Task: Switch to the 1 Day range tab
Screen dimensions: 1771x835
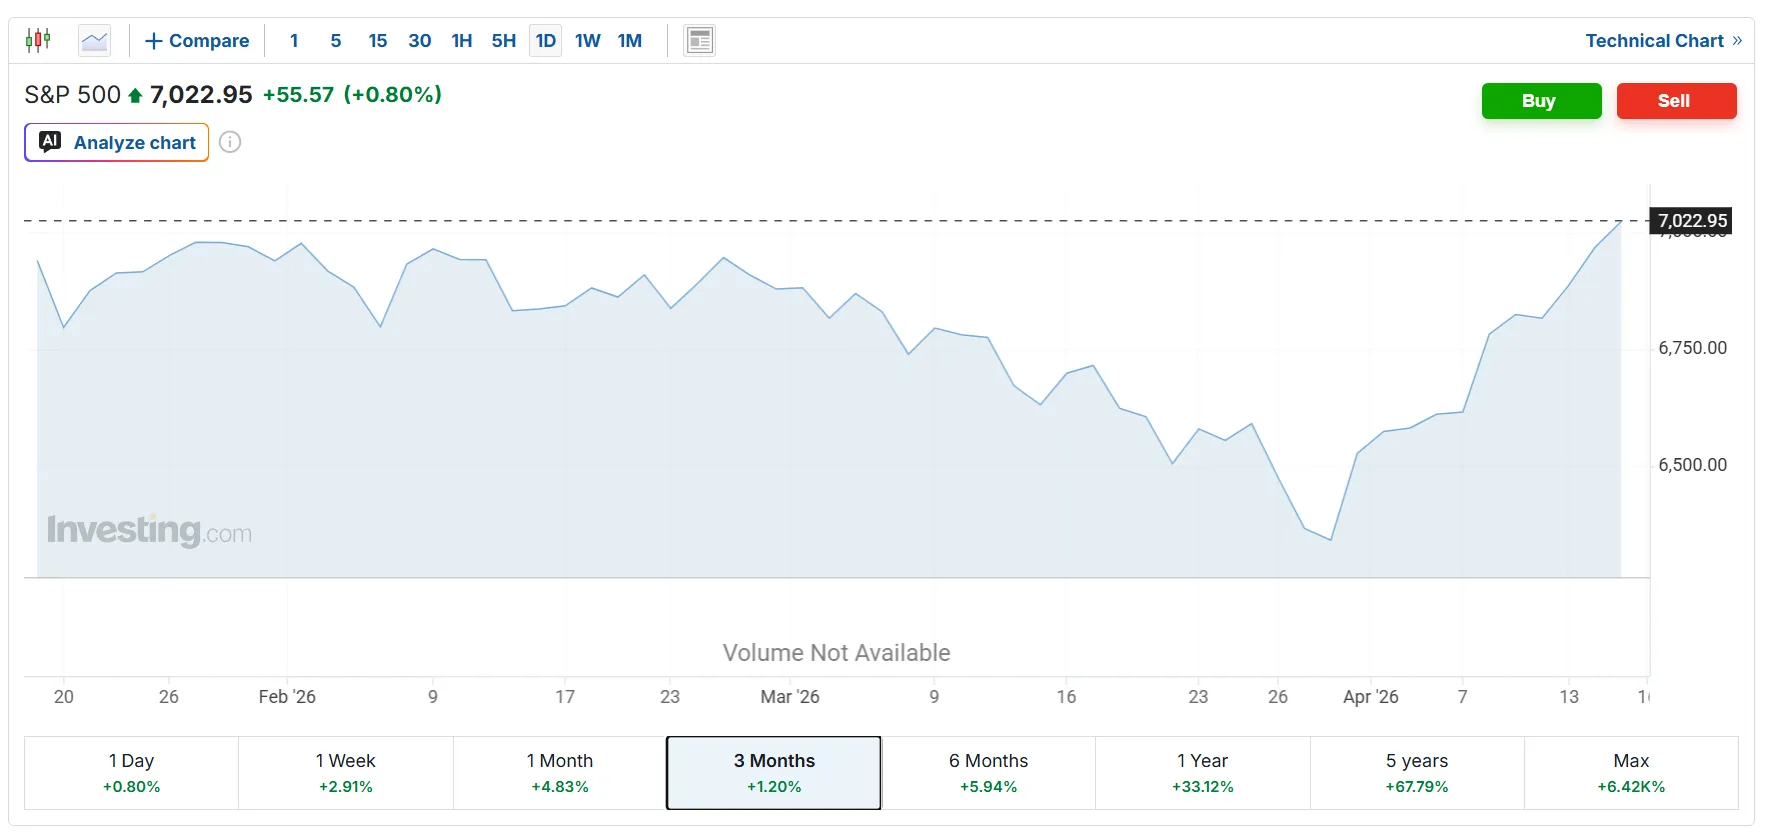Action: click(x=131, y=773)
